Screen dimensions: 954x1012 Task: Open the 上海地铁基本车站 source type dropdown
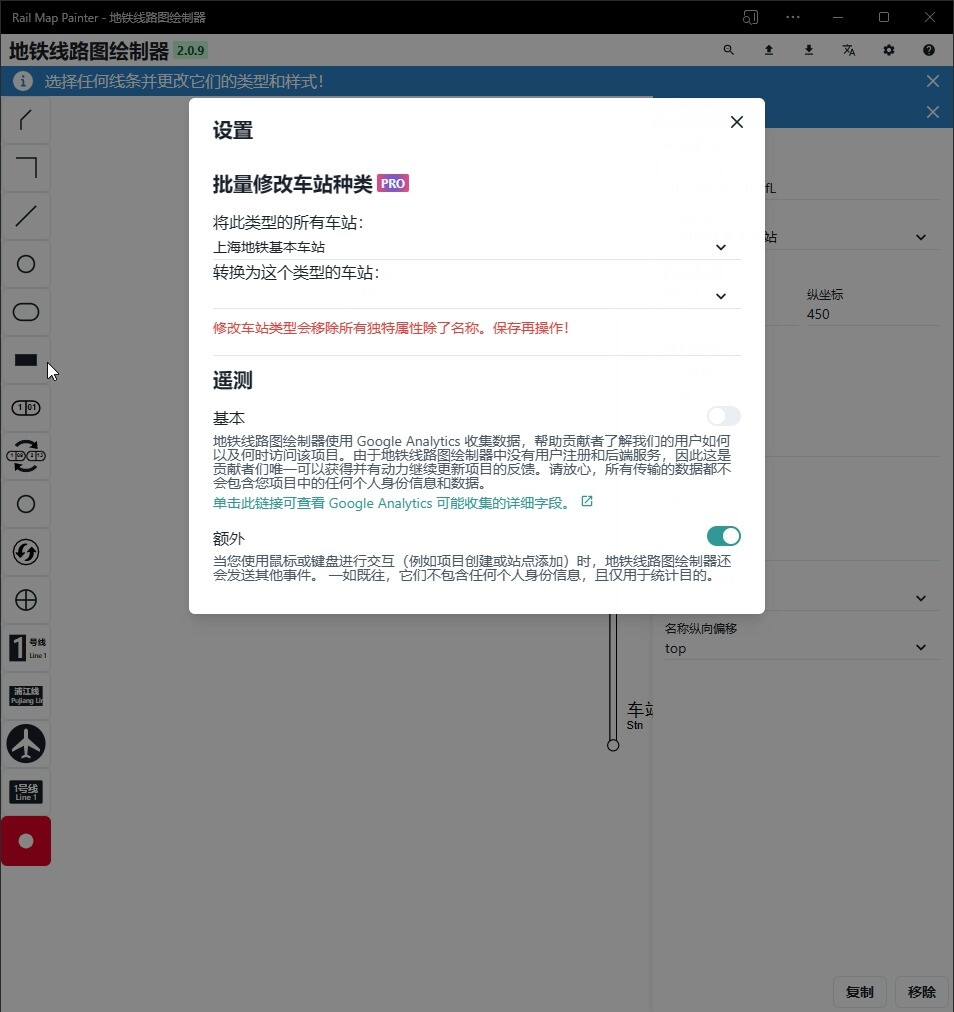click(x=476, y=247)
